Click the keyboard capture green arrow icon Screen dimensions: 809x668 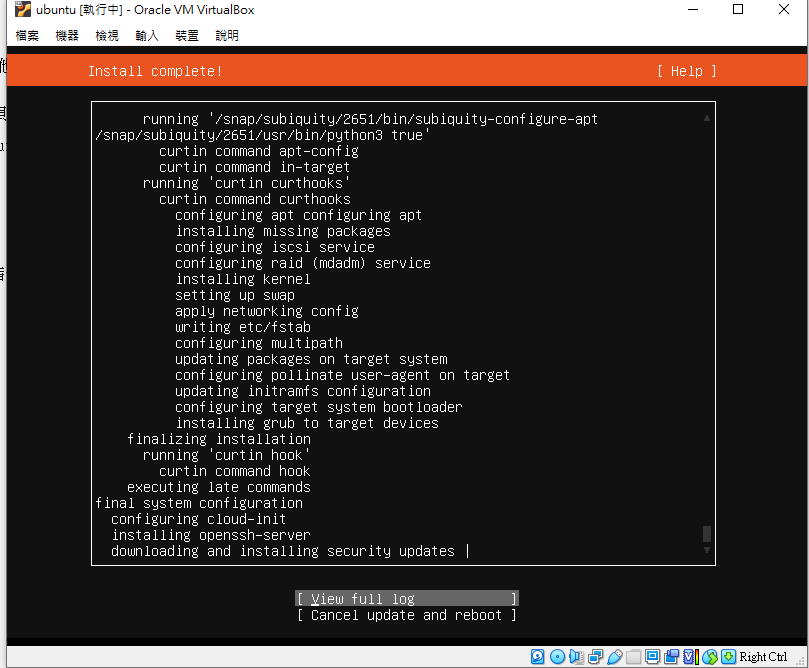[x=729, y=656]
